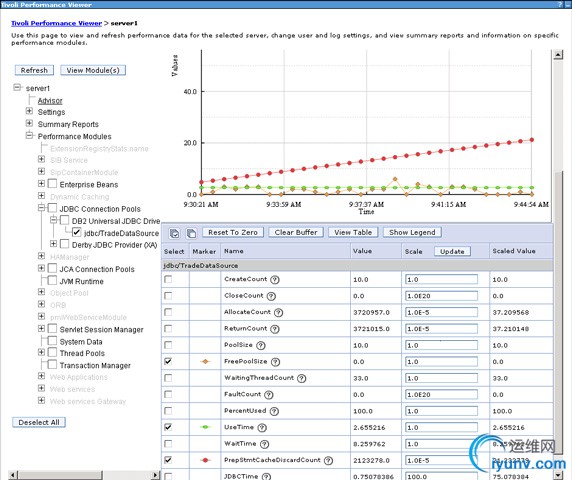Expand Derby JDBC Provider (XA) node
The height and width of the screenshot is (480, 572).
point(53,243)
